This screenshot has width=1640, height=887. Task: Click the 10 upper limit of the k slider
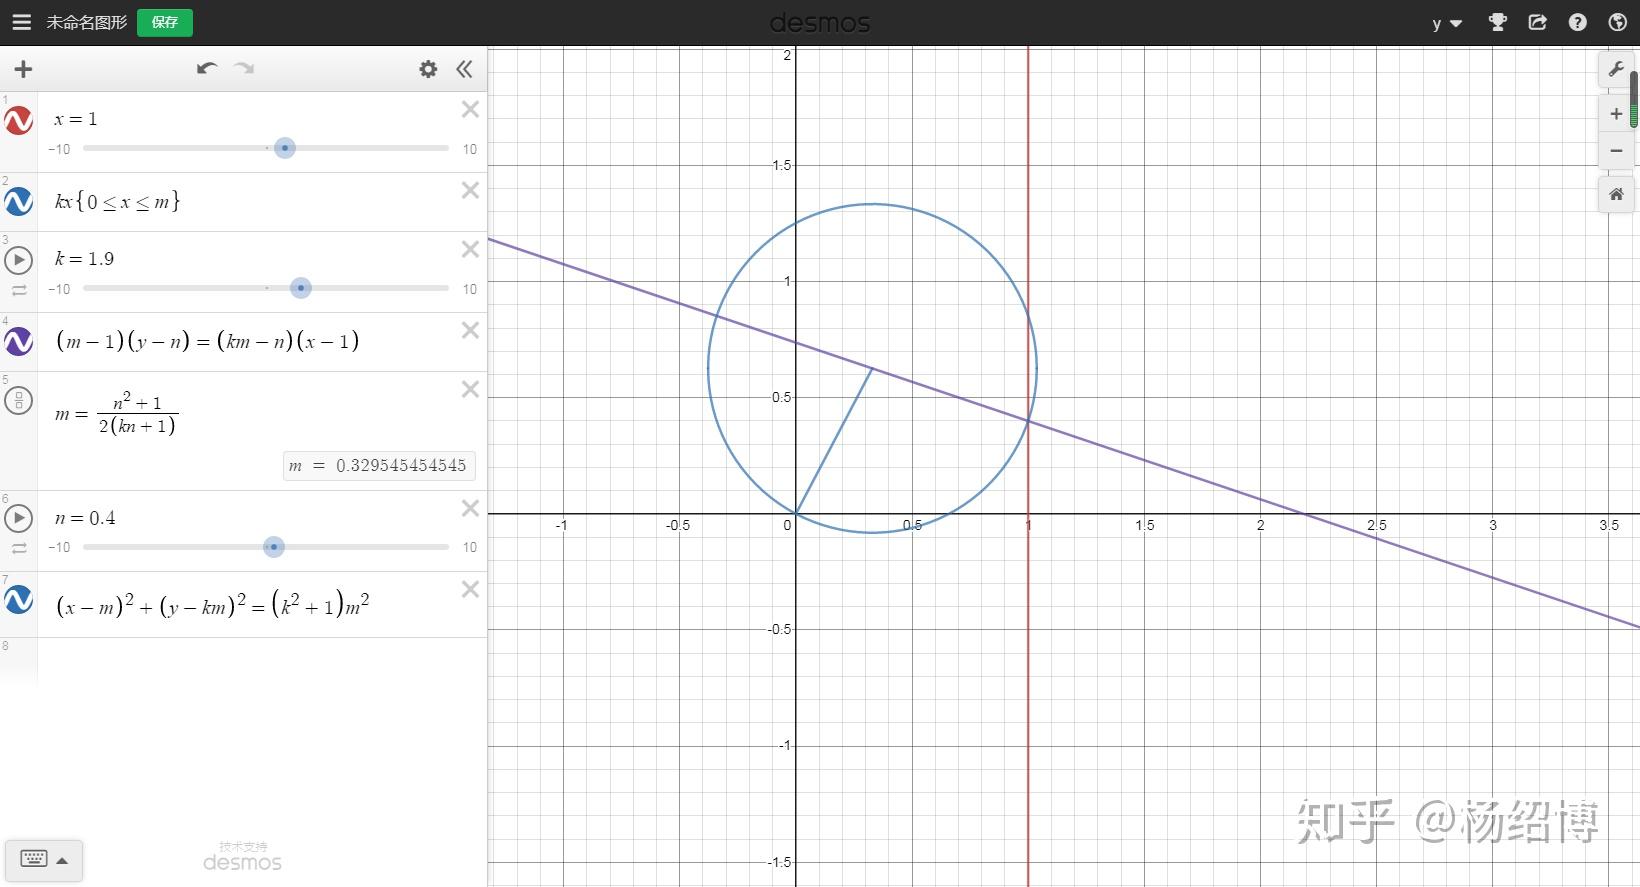(x=469, y=289)
